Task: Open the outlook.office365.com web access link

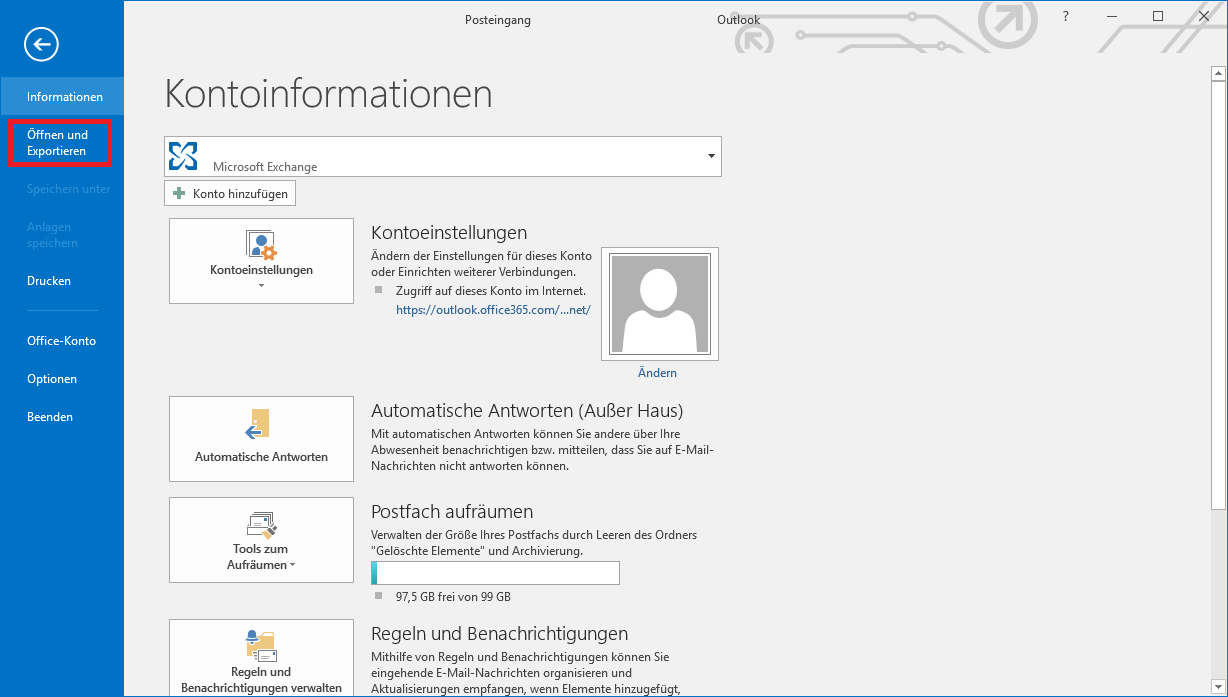Action: 493,310
